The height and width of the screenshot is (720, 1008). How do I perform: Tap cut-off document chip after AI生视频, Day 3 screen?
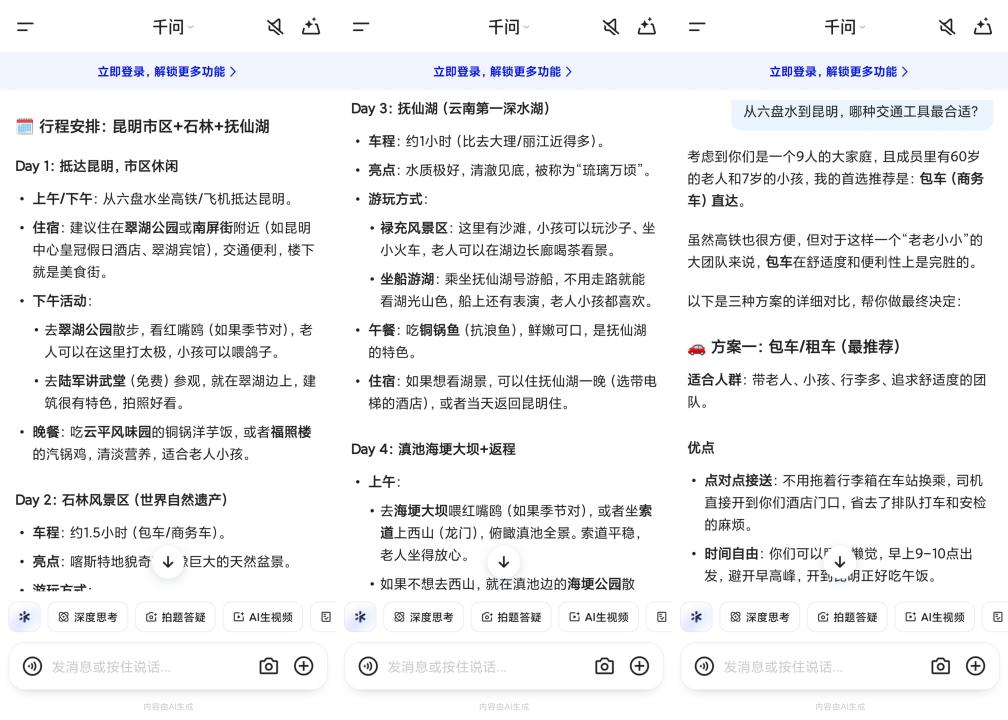point(660,617)
